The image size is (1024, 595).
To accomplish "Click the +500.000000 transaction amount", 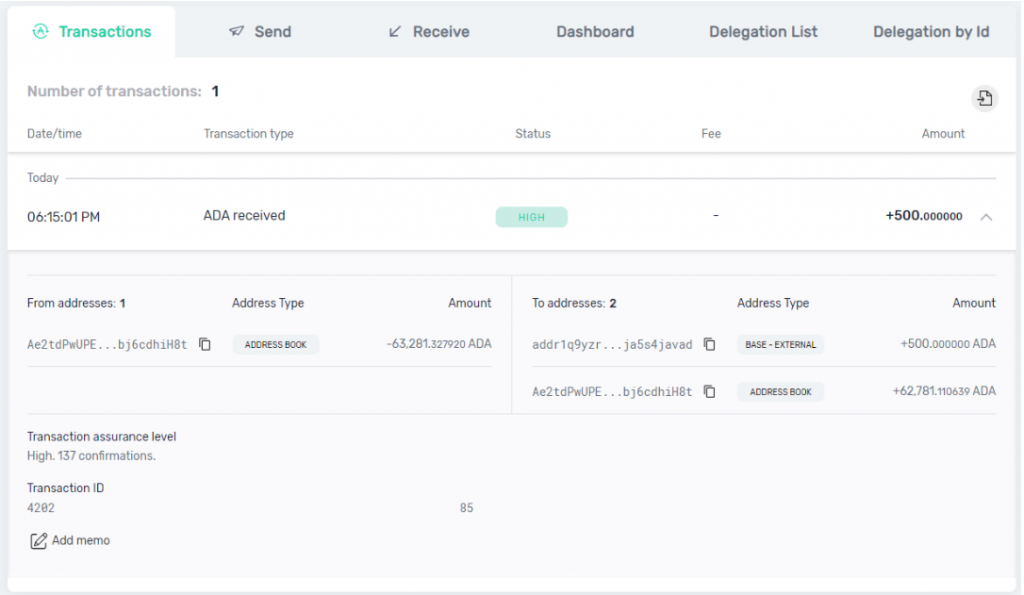I will (923, 216).
